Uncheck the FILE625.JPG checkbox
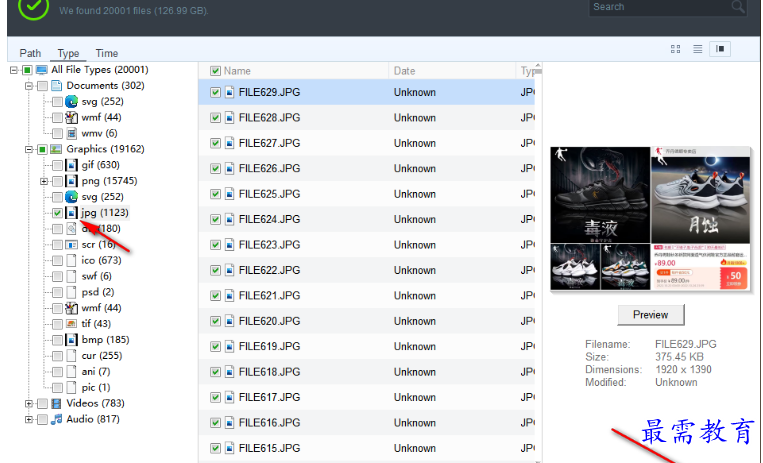 pos(215,194)
